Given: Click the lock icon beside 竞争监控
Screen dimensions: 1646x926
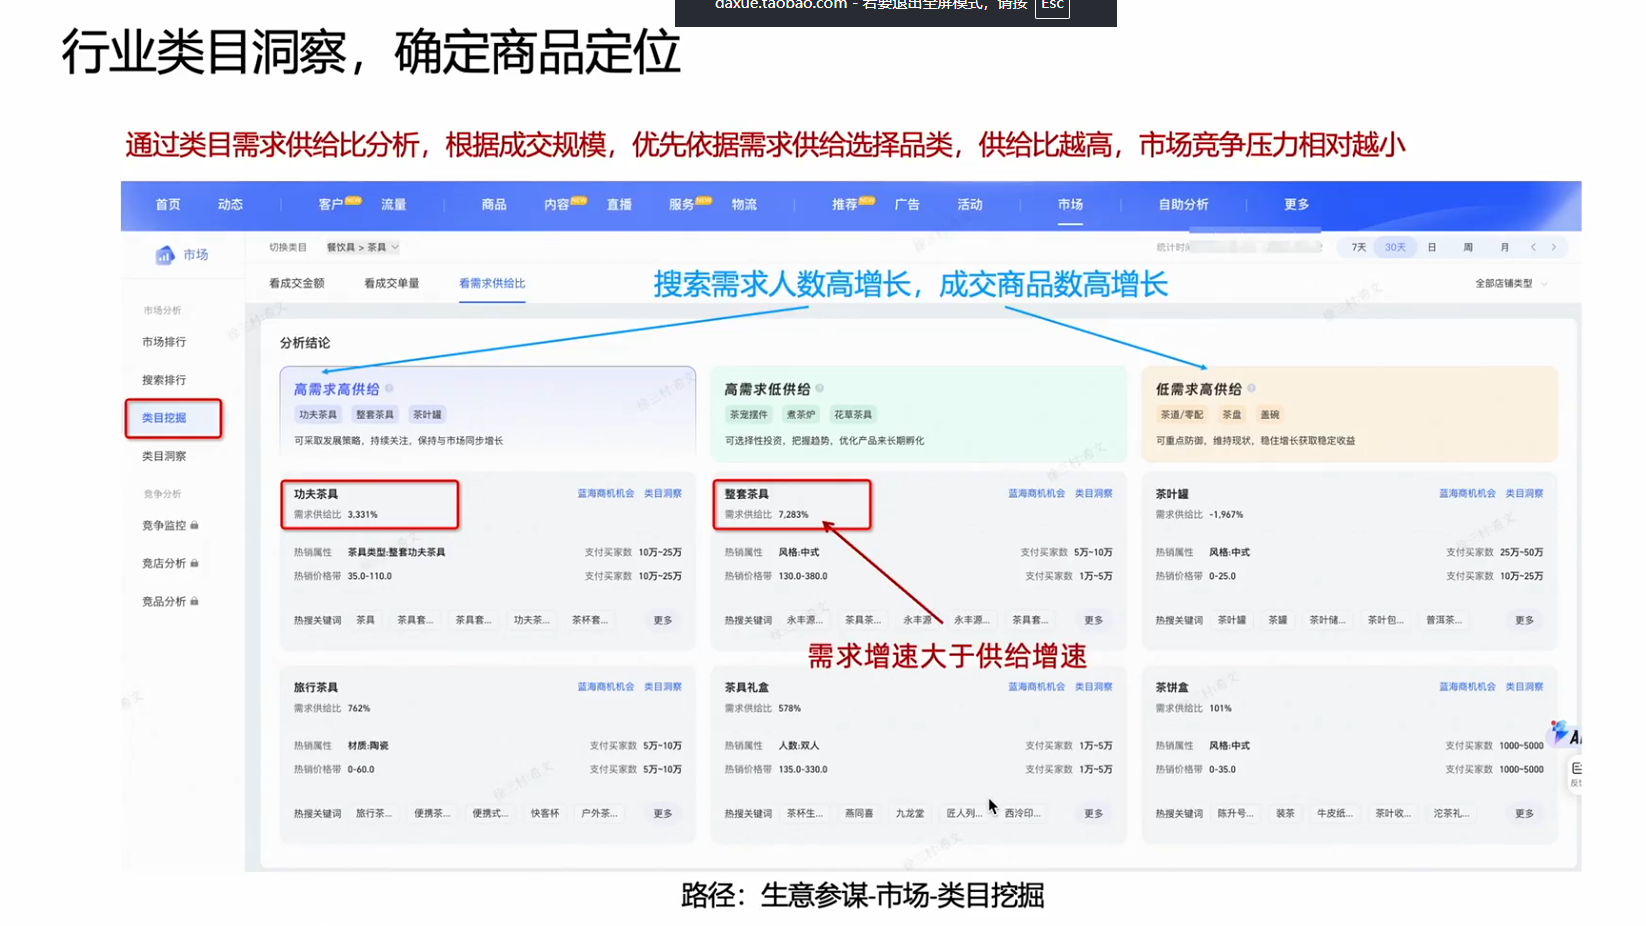Looking at the screenshot, I should pos(194,525).
